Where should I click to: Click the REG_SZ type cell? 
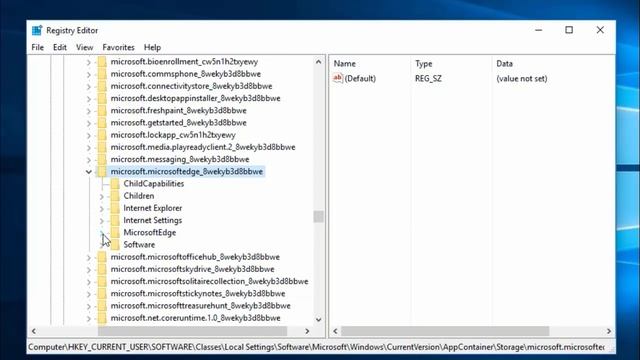click(x=428, y=78)
